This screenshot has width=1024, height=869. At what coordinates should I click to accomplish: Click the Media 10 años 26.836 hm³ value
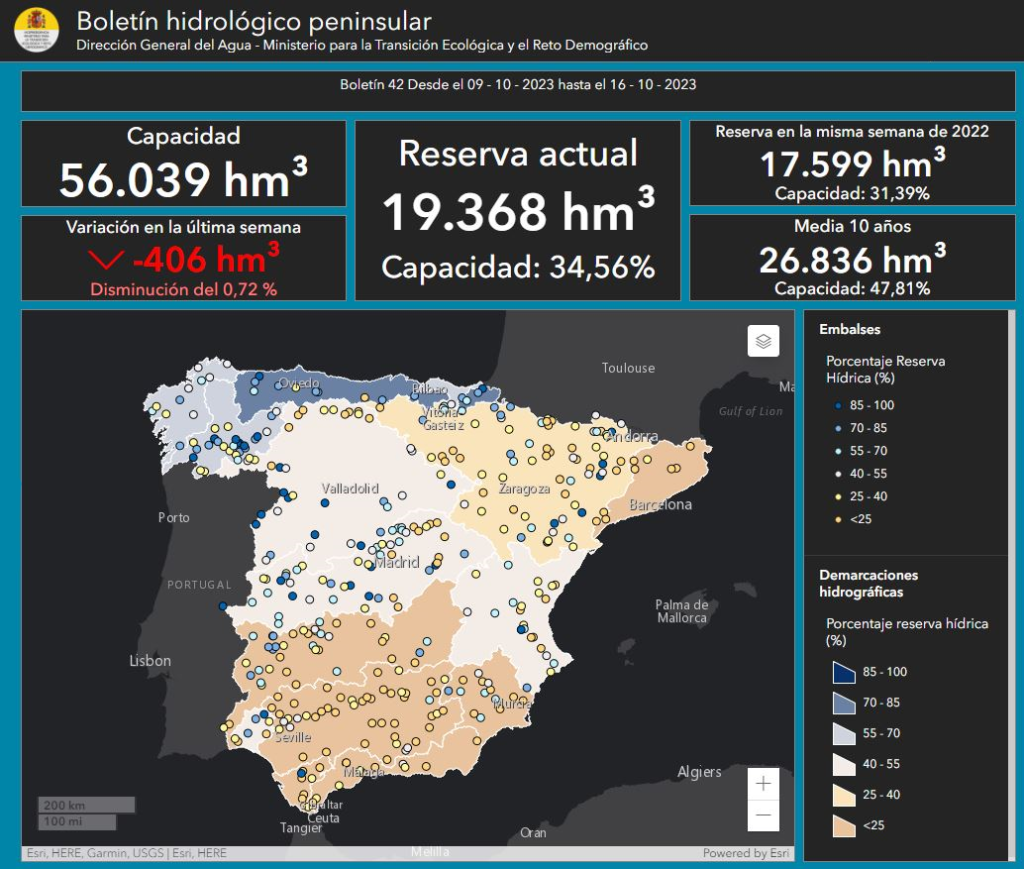(x=852, y=259)
